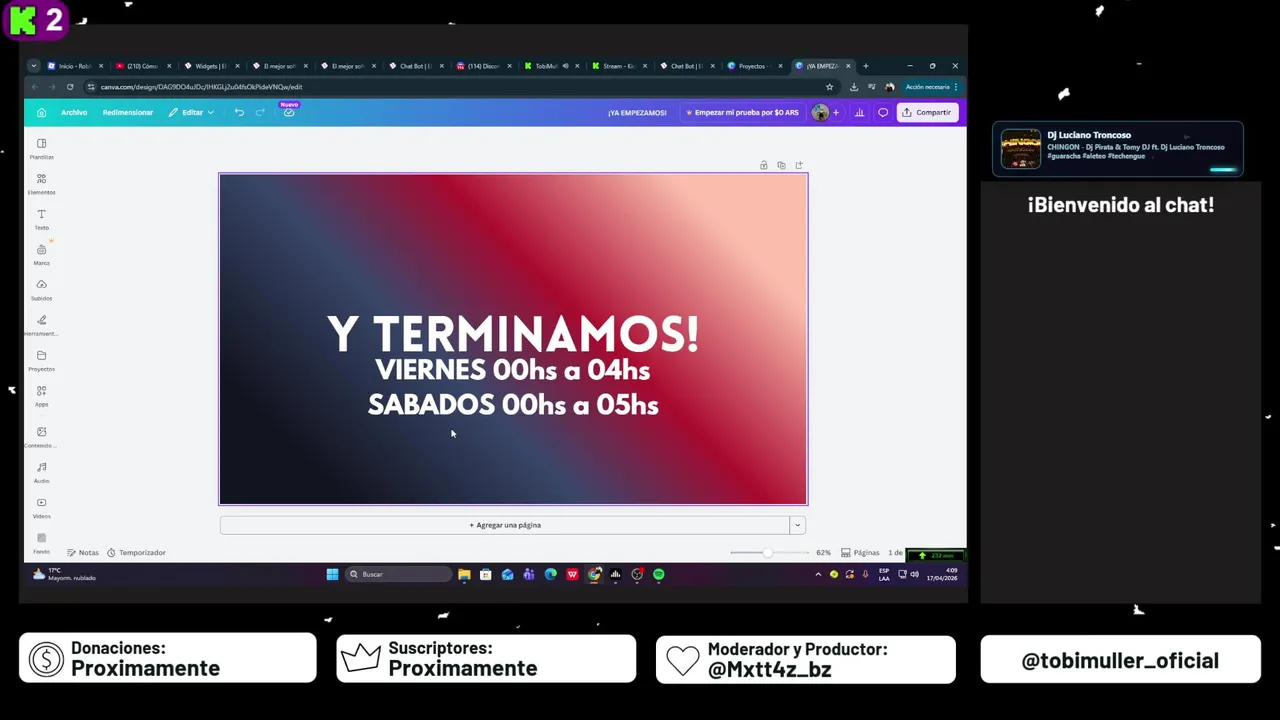1280x720 pixels.
Task: Add collaborator with the plus icon
Action: 836,112
